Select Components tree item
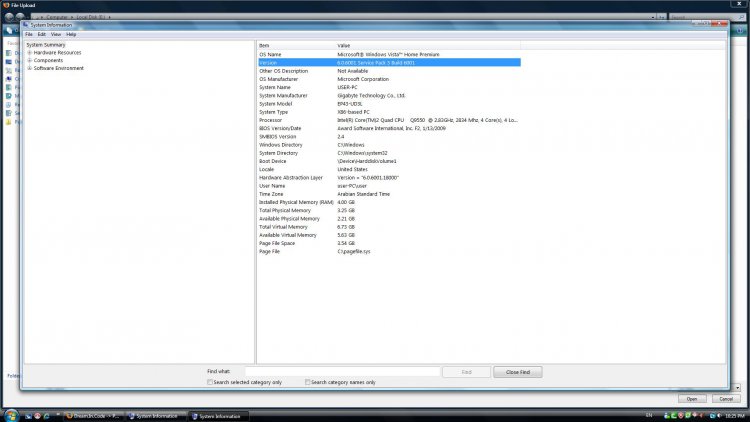Image resolution: width=750 pixels, height=422 pixels. (48, 60)
